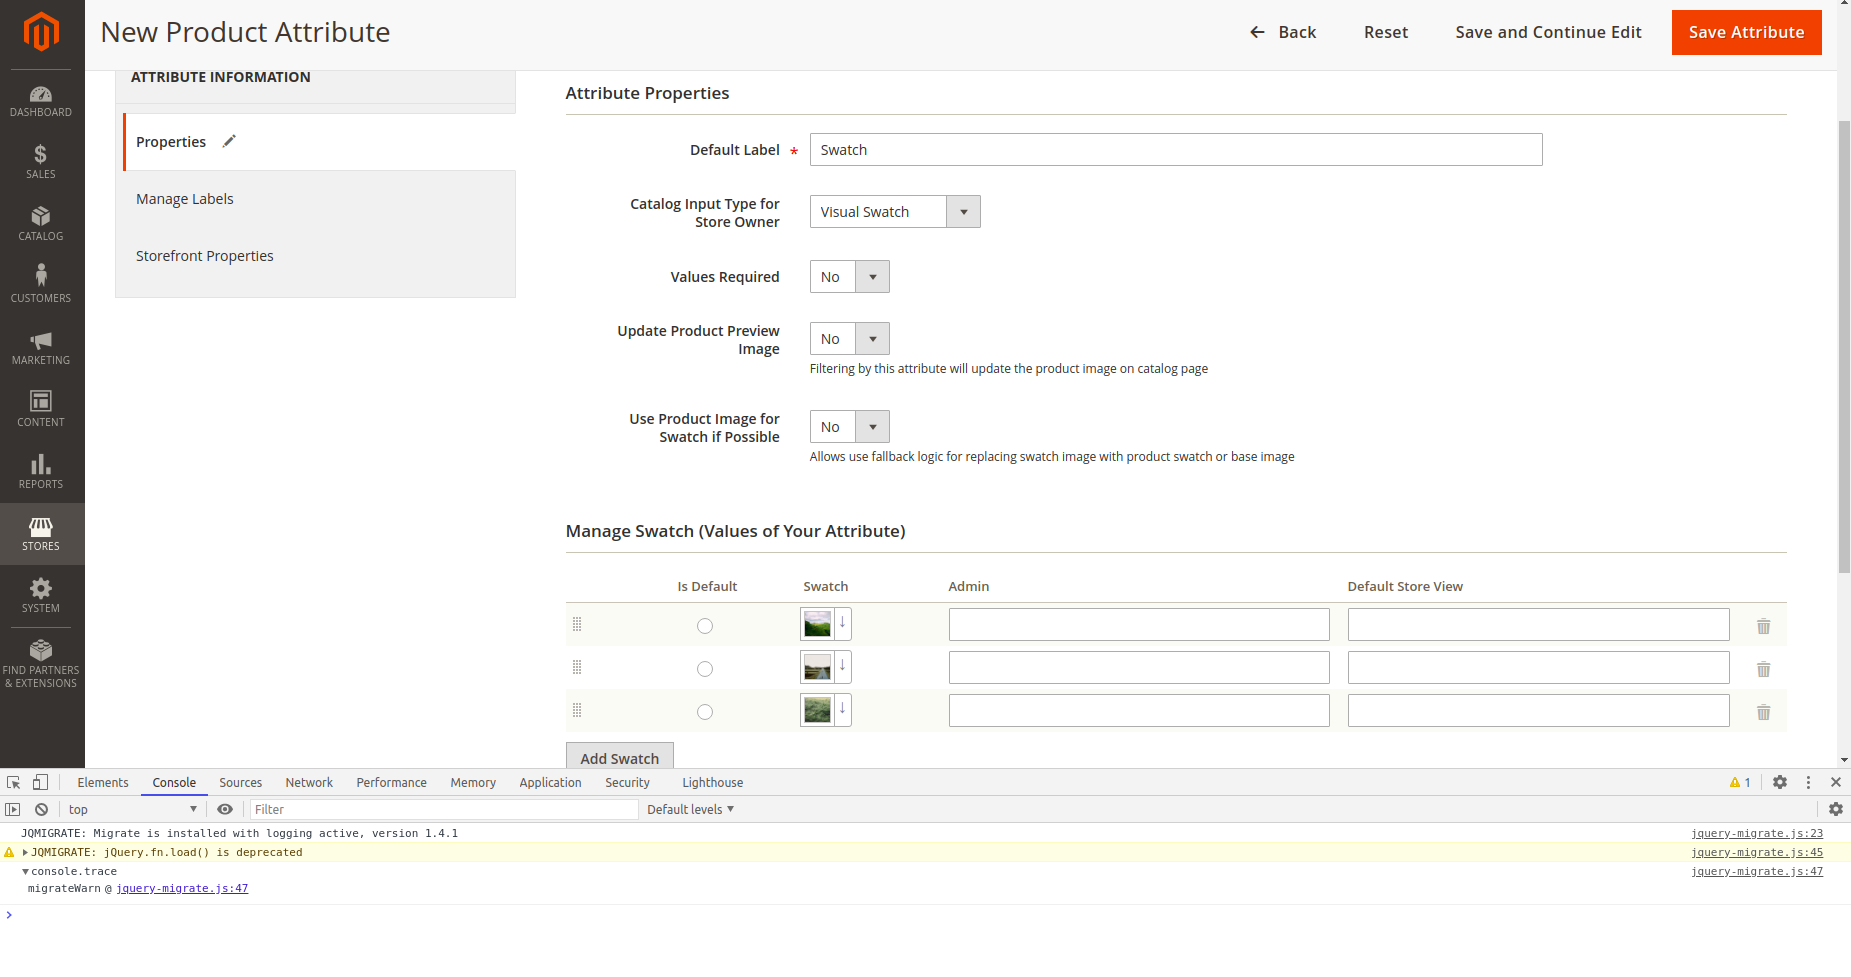Click the first swatch image thumbnail
The width and height of the screenshot is (1851, 977).
tap(818, 623)
